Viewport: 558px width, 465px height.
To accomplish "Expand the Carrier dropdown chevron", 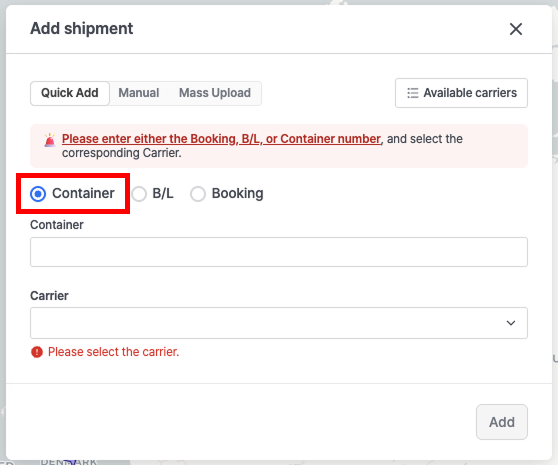I will point(511,323).
